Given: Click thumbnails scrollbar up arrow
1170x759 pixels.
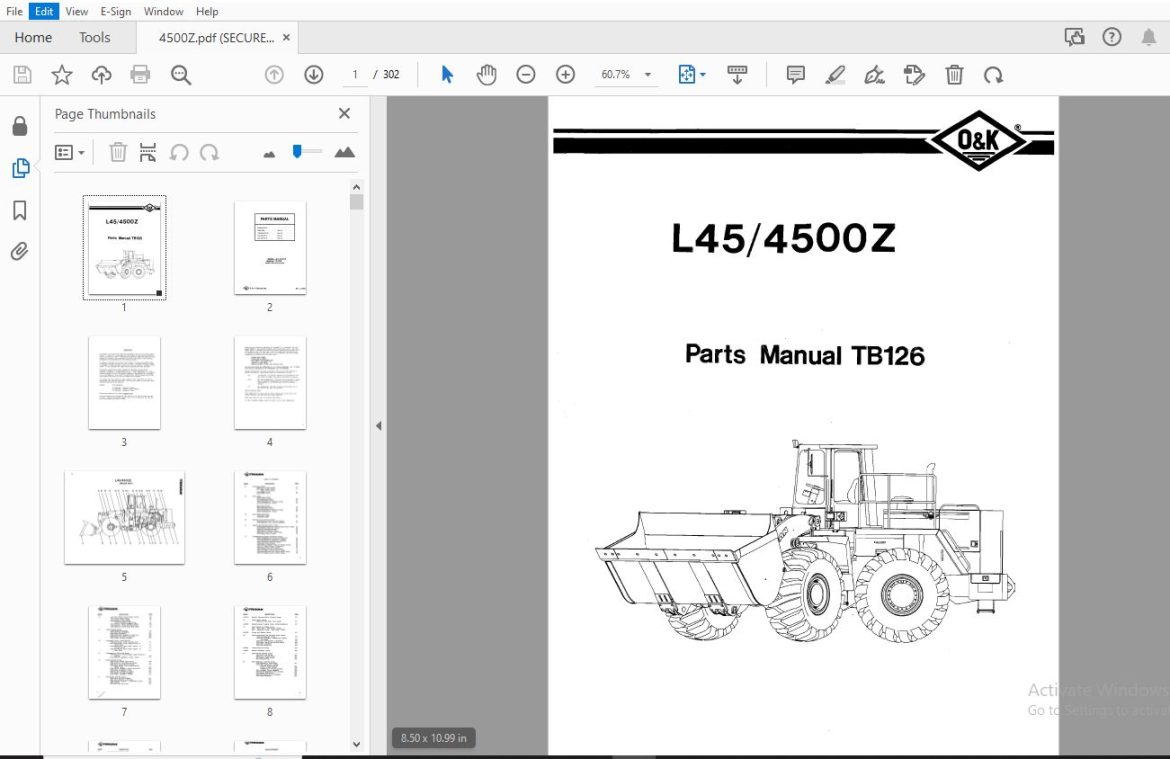Looking at the screenshot, I should [356, 187].
